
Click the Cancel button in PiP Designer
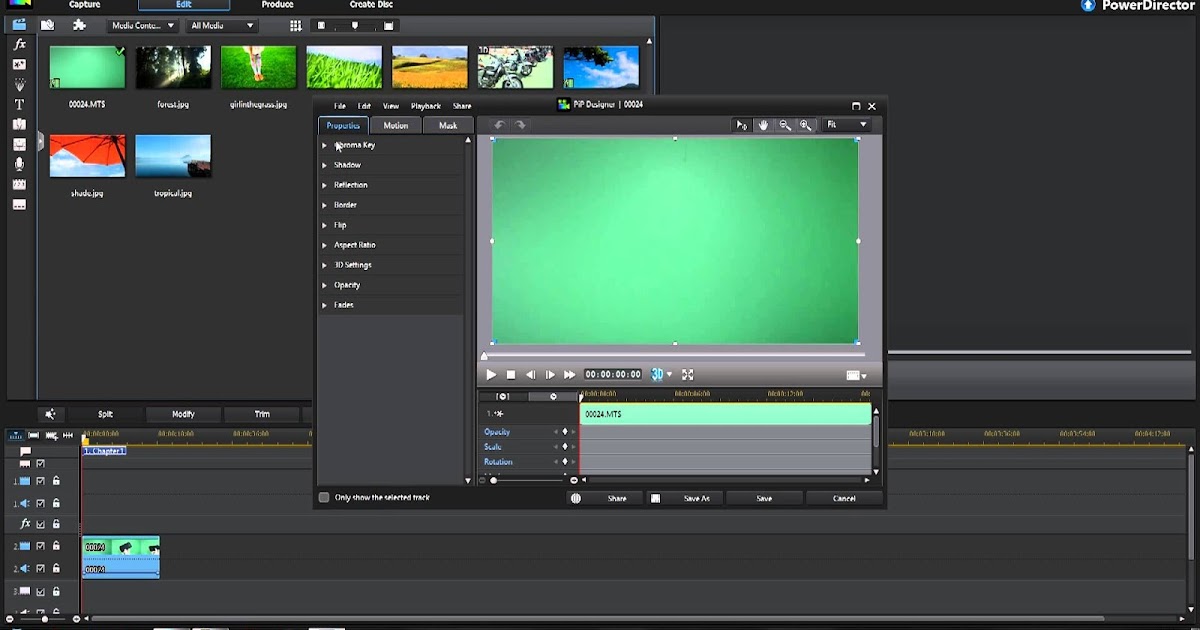coord(844,498)
